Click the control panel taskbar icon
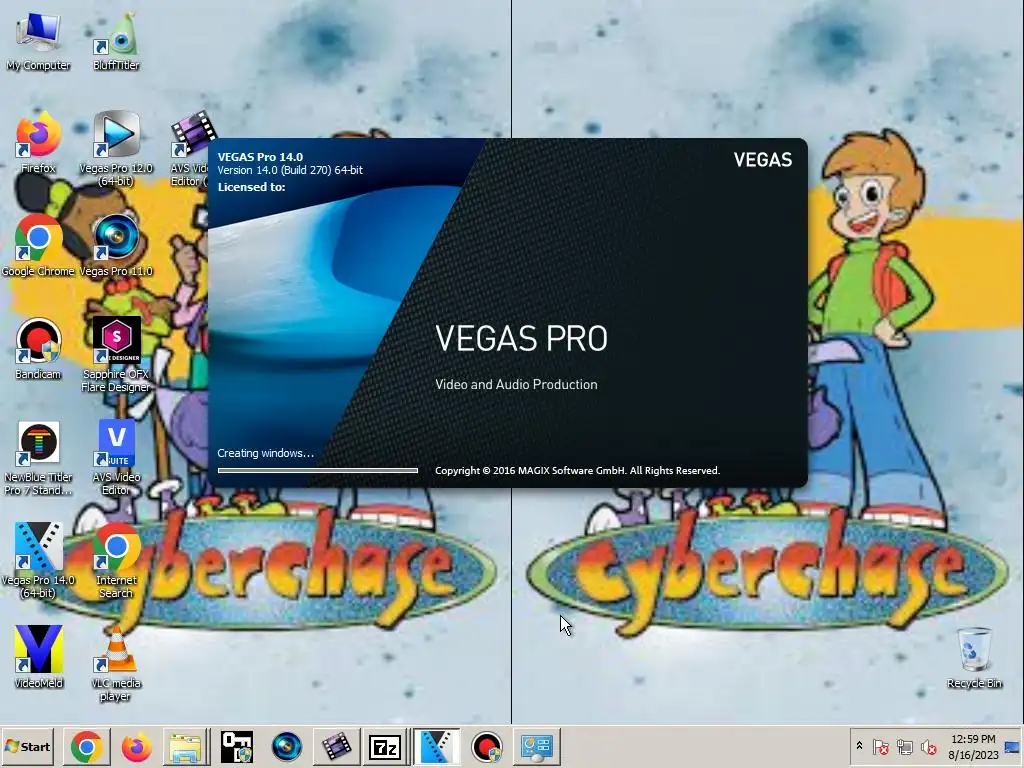 tap(537, 746)
